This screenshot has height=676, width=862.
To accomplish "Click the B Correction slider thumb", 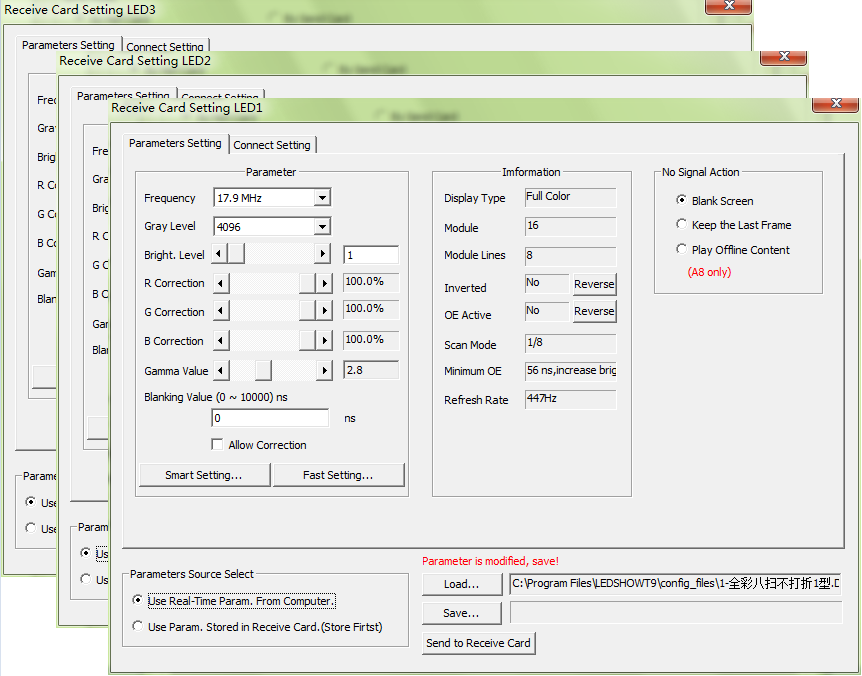I will (x=307, y=341).
